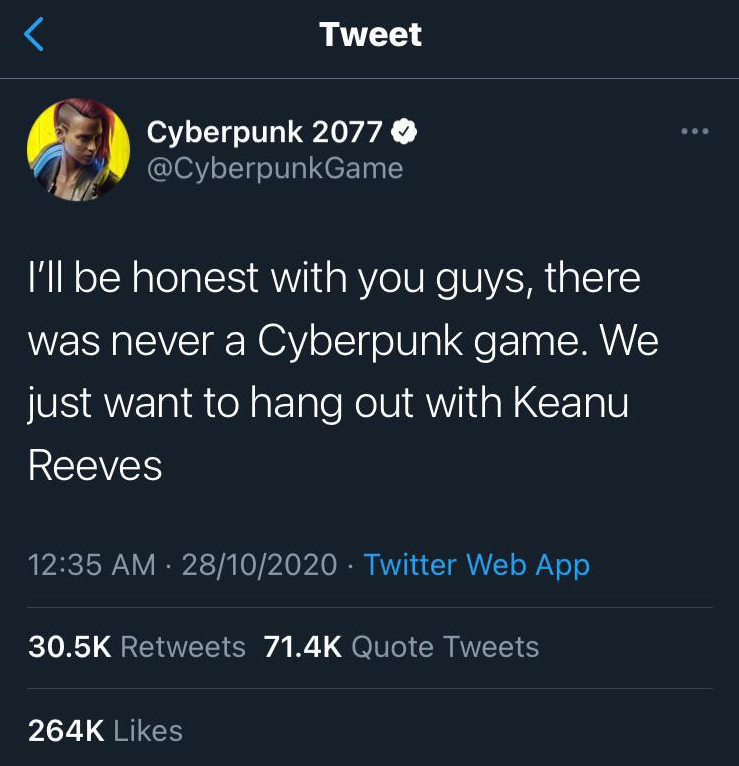Open the three-dot more options menu
Image resolution: width=739 pixels, height=766 pixels.
pyautogui.click(x=693, y=132)
